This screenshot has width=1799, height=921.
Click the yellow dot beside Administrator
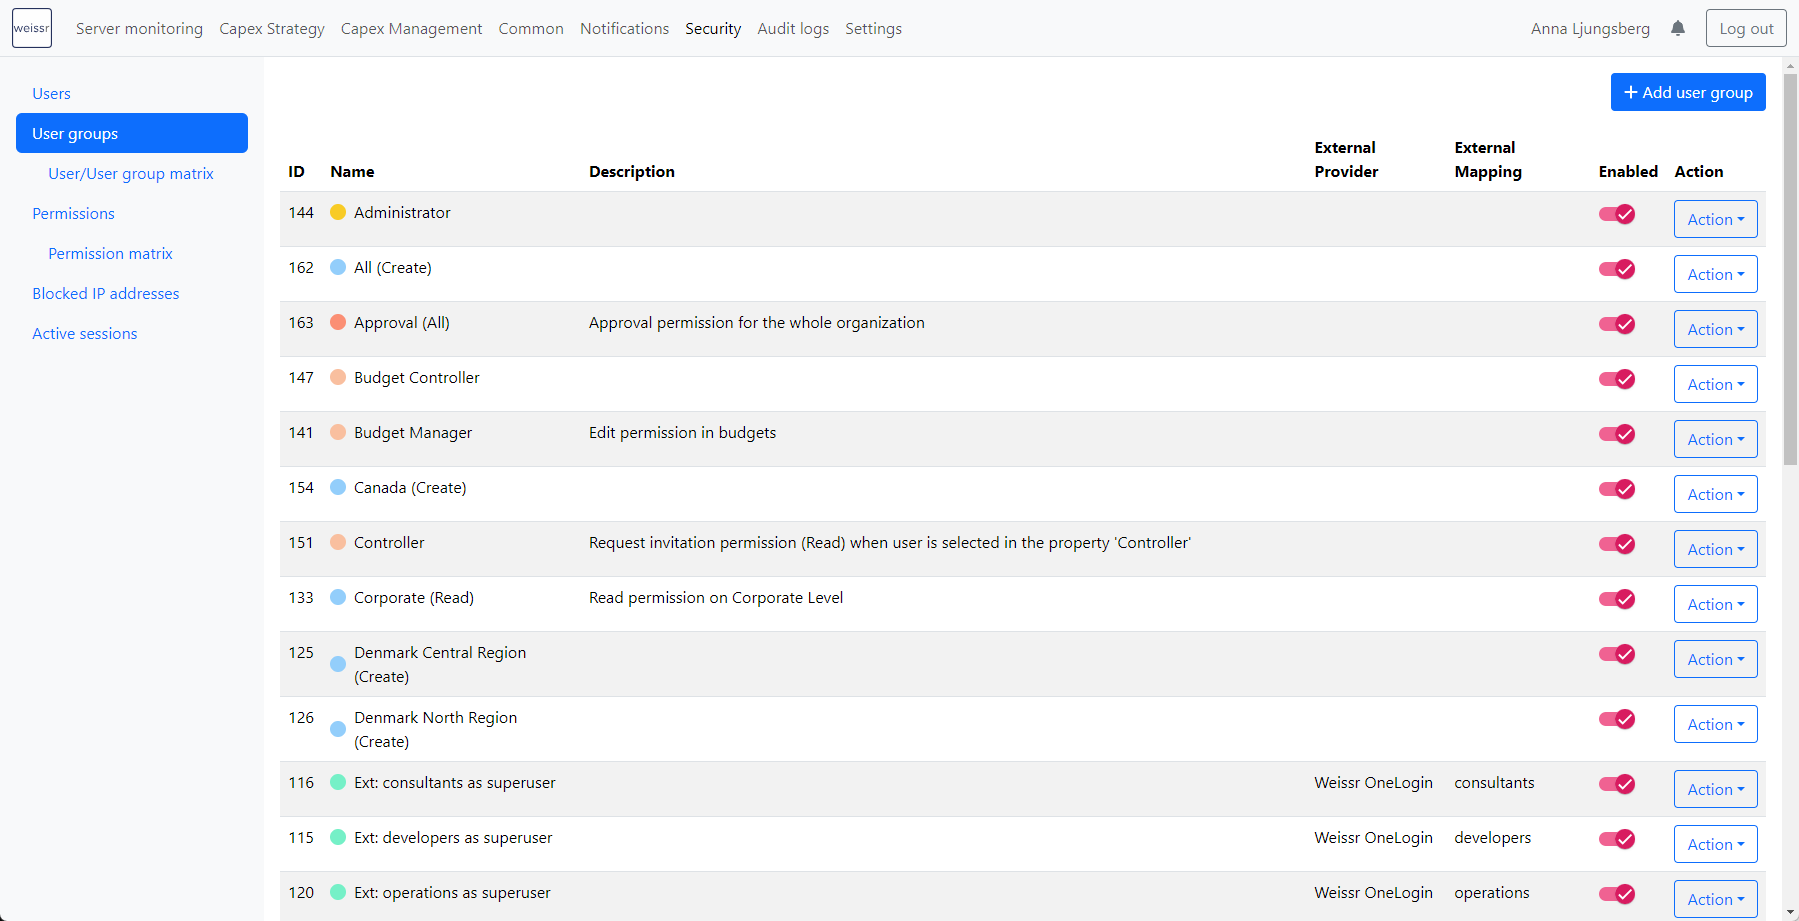click(338, 212)
